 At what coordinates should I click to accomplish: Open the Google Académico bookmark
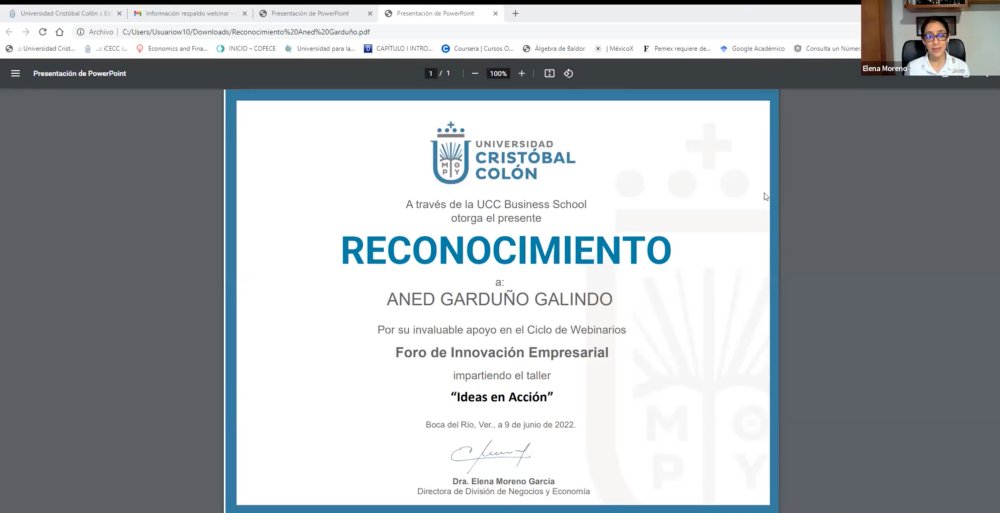pyautogui.click(x=753, y=48)
